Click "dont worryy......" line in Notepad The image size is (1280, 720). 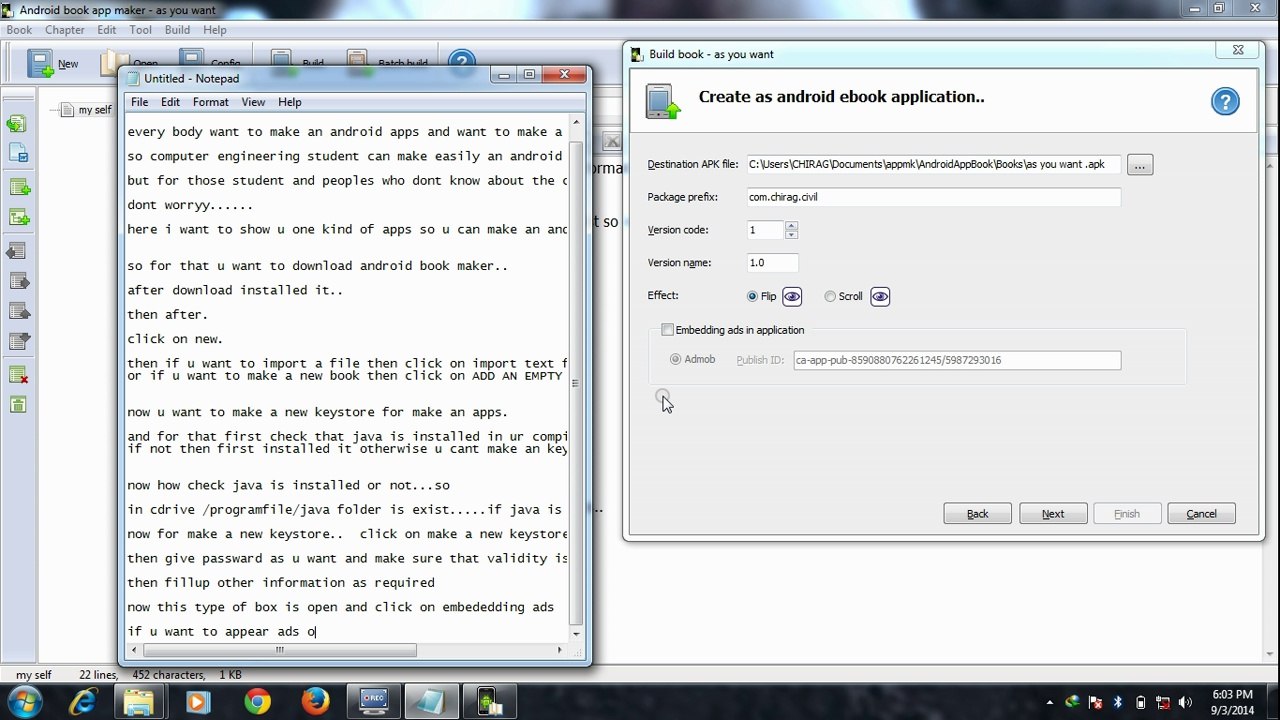tap(190, 205)
